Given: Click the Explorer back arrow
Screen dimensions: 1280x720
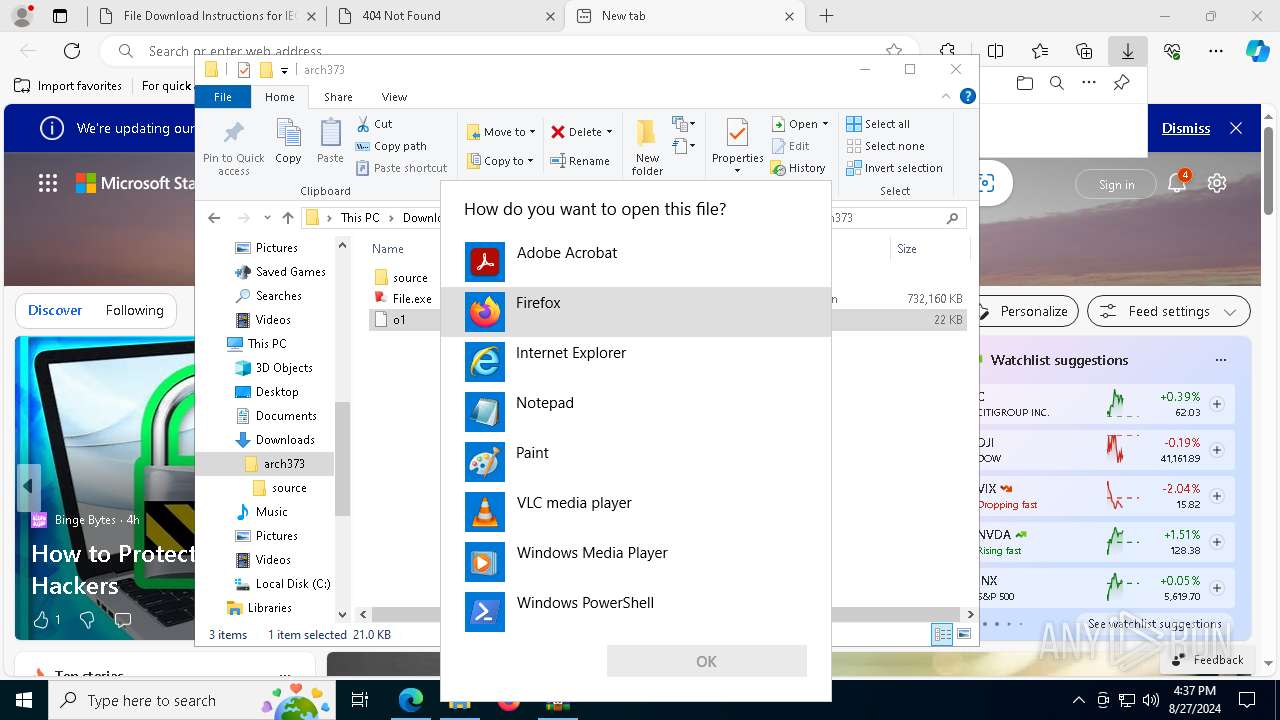Looking at the screenshot, I should pos(214,218).
